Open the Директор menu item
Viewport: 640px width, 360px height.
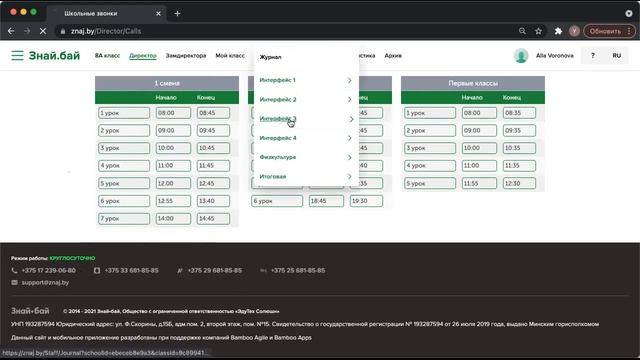click(x=143, y=56)
